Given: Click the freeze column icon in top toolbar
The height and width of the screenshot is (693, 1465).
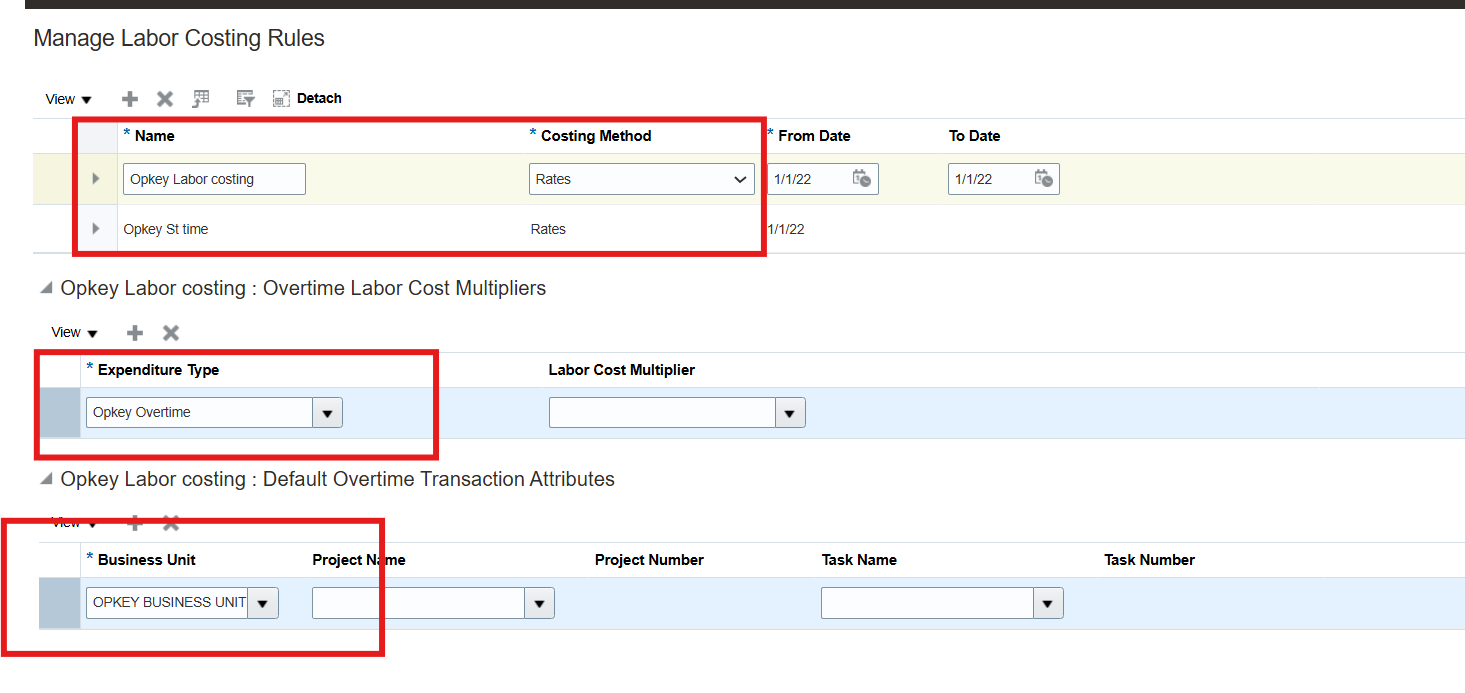Looking at the screenshot, I should click(x=201, y=98).
